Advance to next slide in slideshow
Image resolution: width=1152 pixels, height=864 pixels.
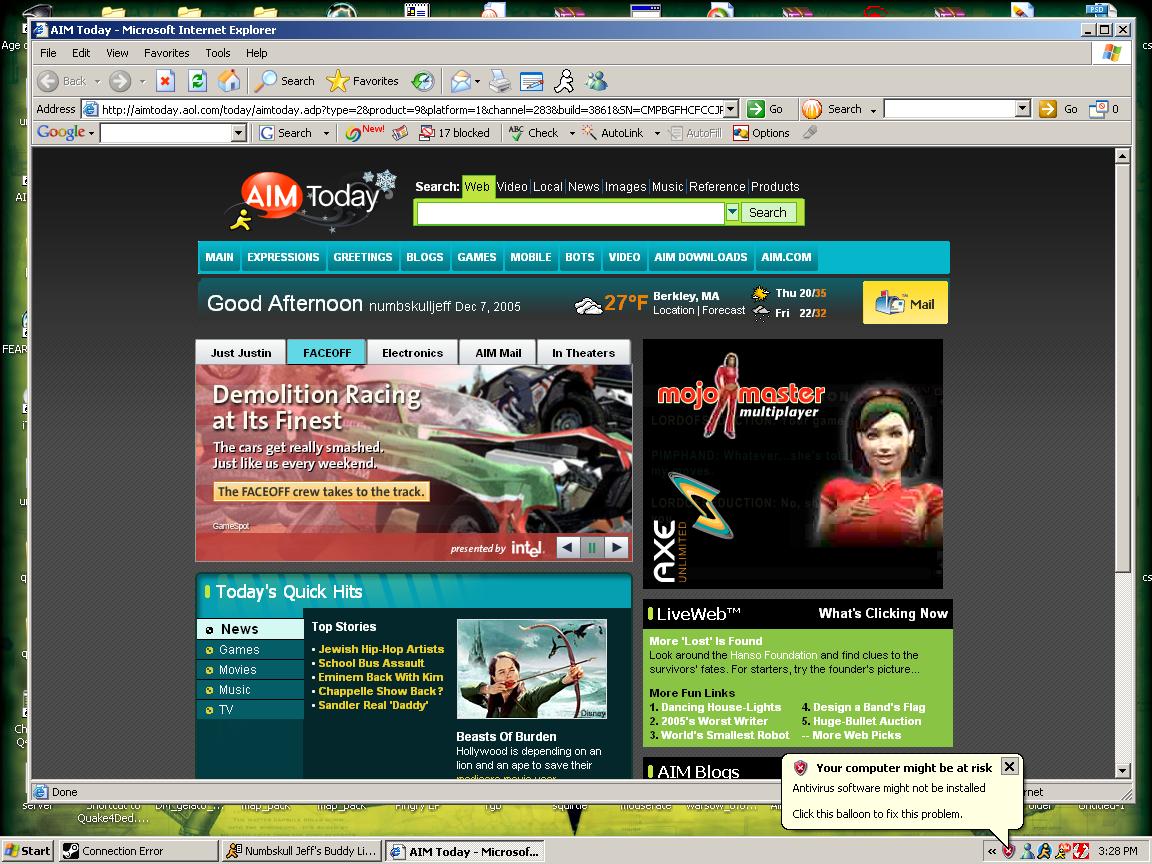coord(617,547)
